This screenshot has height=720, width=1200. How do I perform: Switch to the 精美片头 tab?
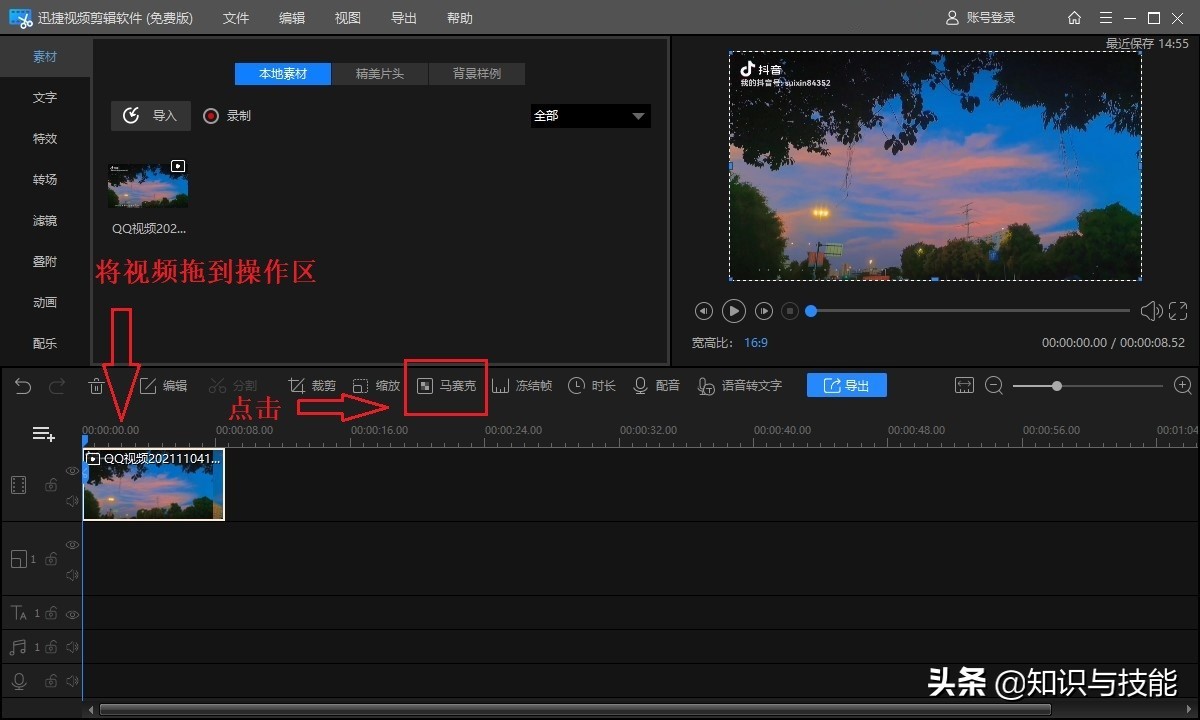tap(380, 74)
